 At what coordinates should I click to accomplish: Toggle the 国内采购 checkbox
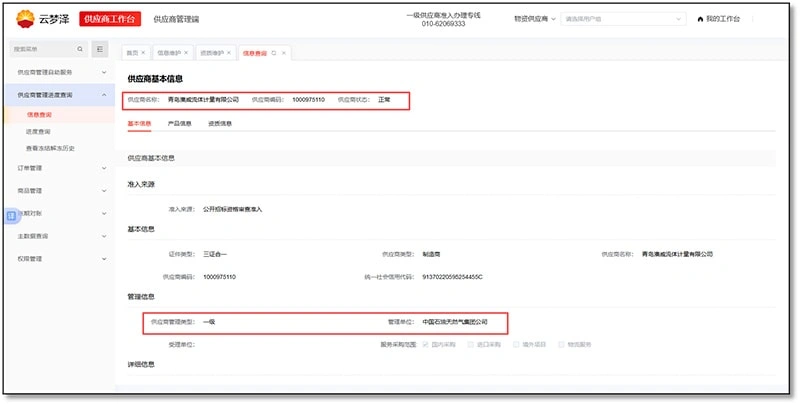click(x=426, y=344)
